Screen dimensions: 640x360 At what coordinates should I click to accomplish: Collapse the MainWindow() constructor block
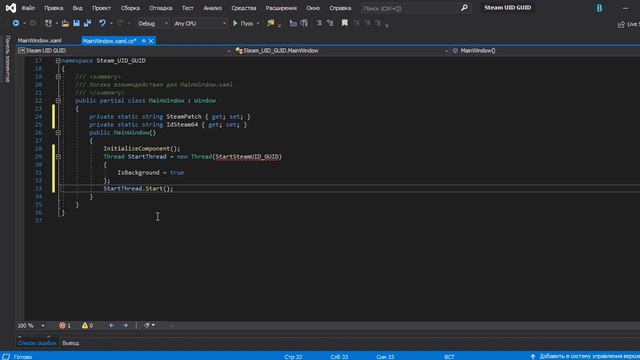click(58, 132)
